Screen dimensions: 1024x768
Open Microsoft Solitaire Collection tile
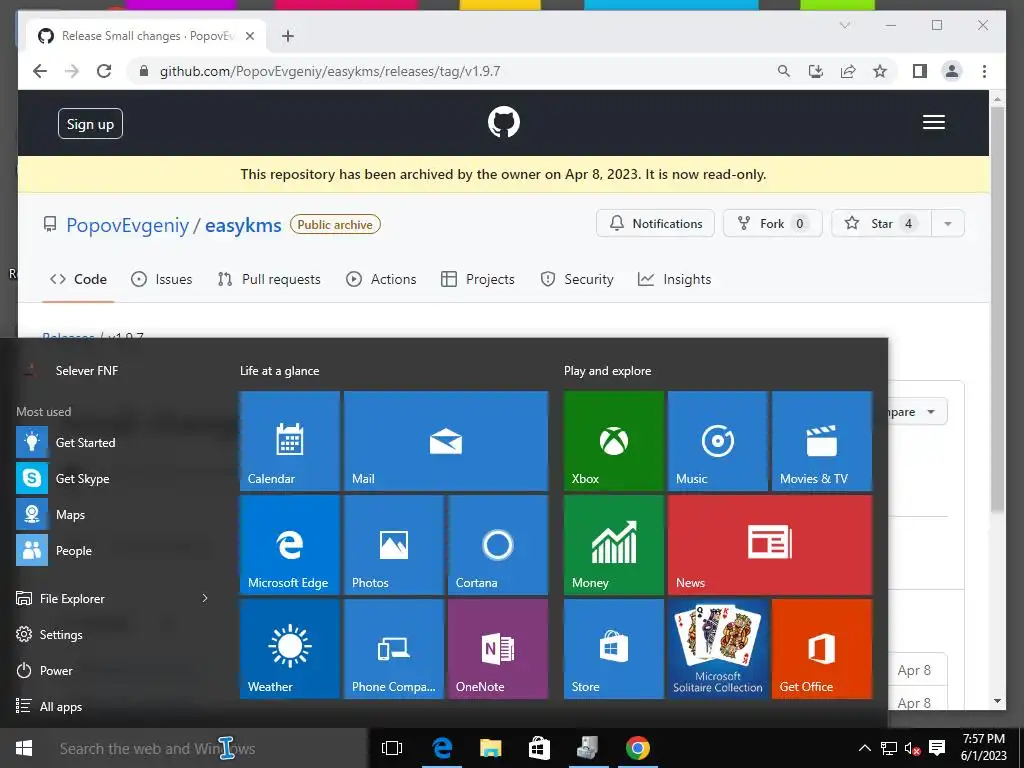(718, 648)
